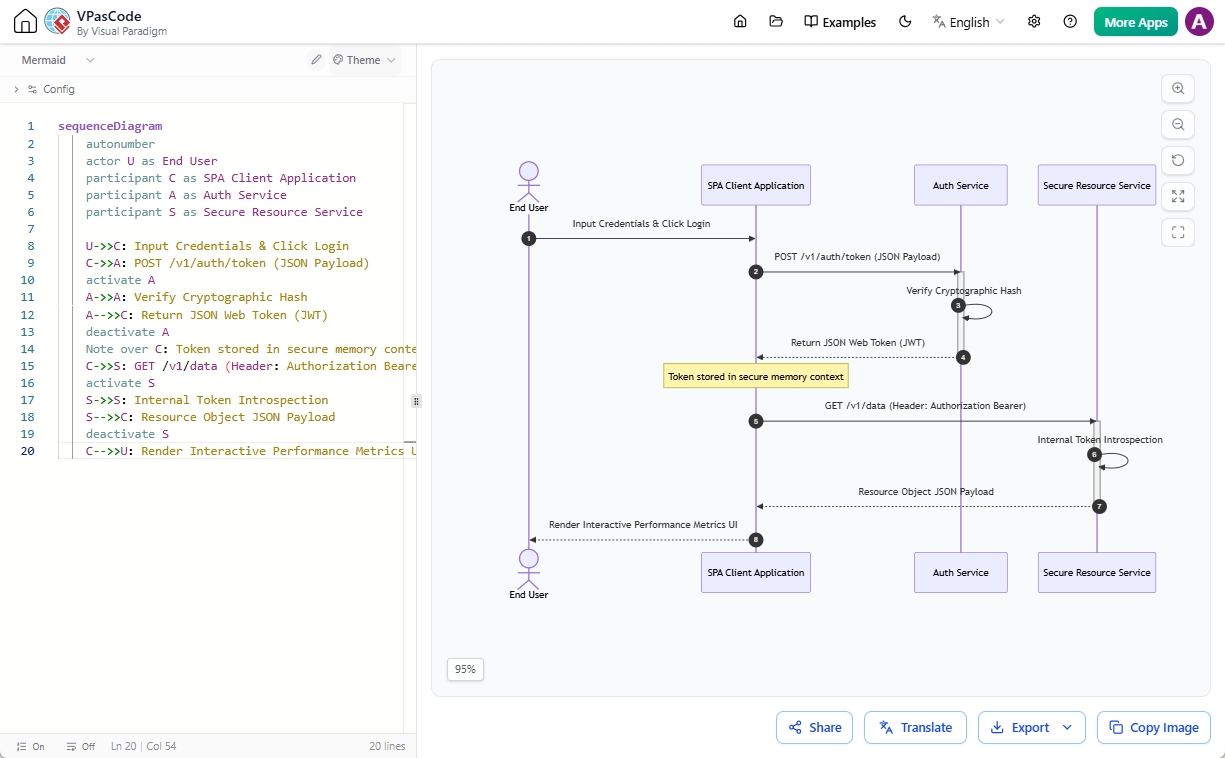Click the zoom in icon on diagram
Screen dimensions: 1225x758
(x=1178, y=88)
